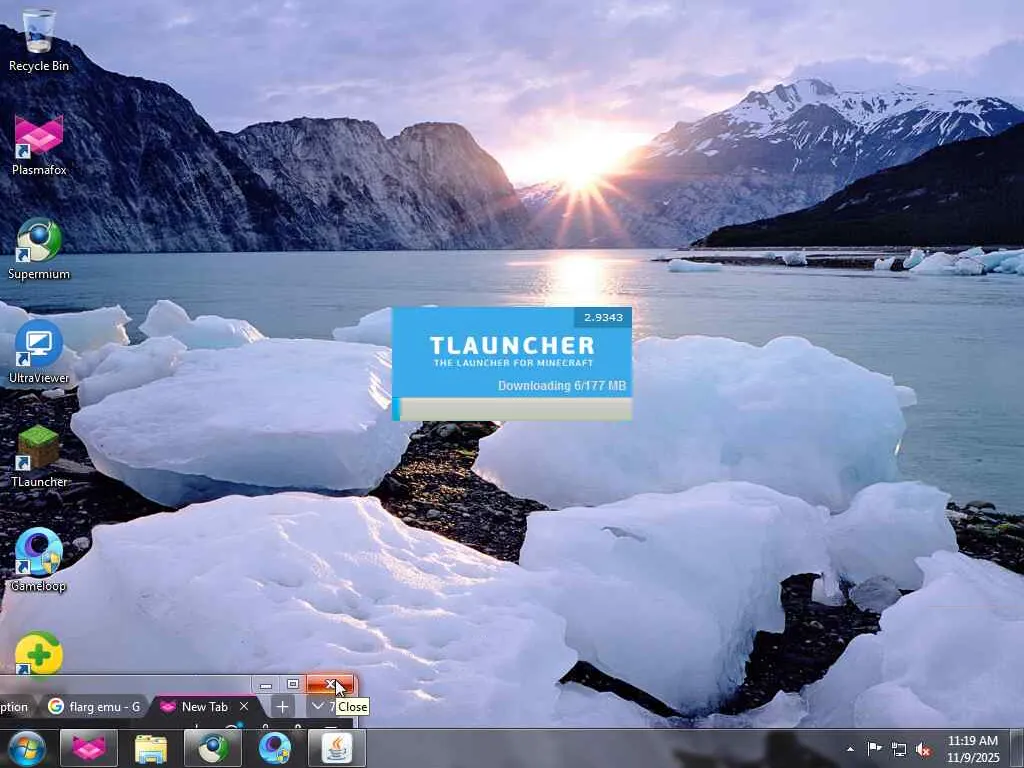Switch to Supermium on the taskbar
The width and height of the screenshot is (1024, 768).
tap(213, 748)
